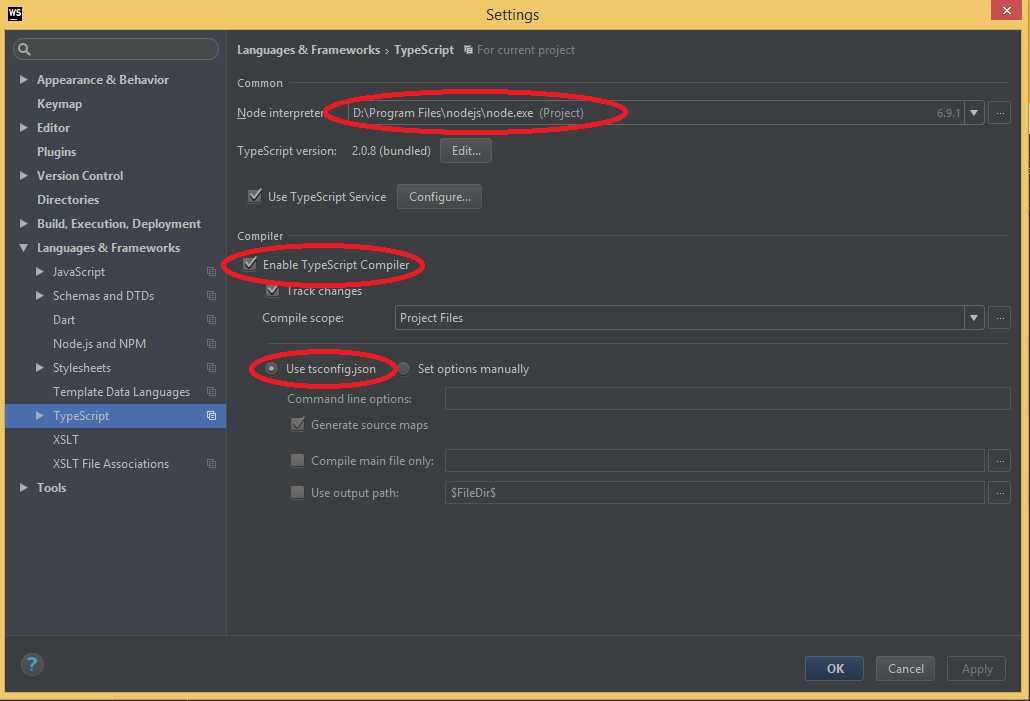Toggle Use output path checkbox
The image size is (1030, 701).
[x=298, y=492]
